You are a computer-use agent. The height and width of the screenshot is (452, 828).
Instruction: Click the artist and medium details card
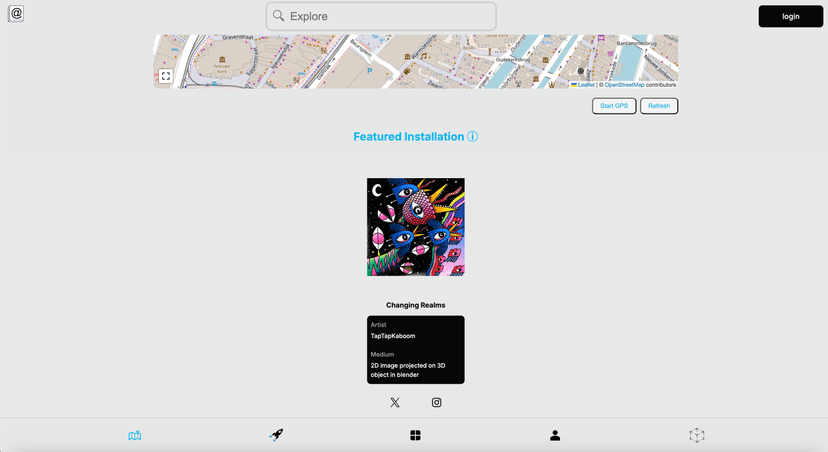[415, 350]
